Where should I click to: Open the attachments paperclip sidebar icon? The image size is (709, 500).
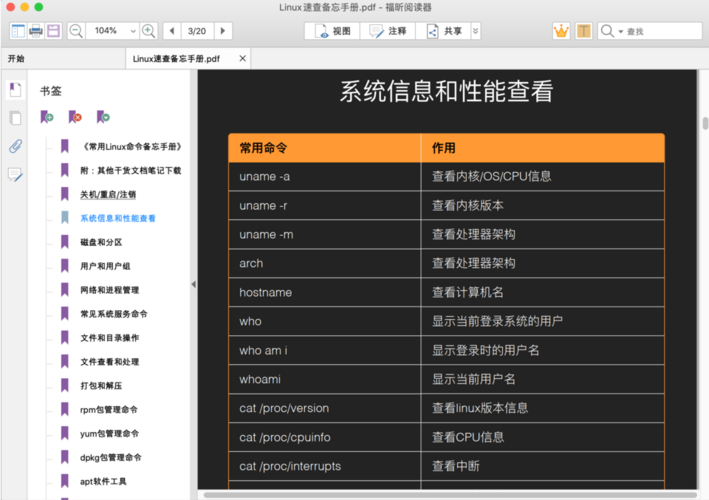click(15, 146)
